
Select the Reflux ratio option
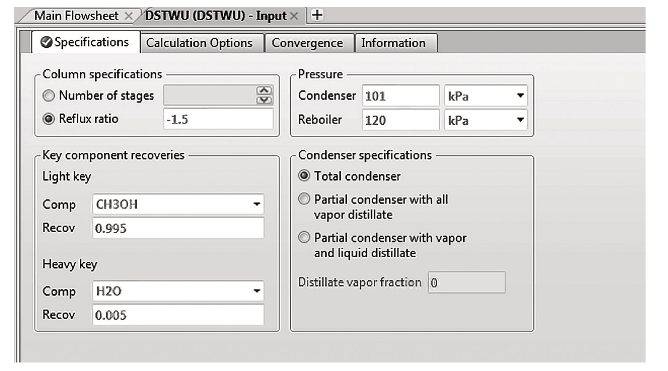(49, 119)
